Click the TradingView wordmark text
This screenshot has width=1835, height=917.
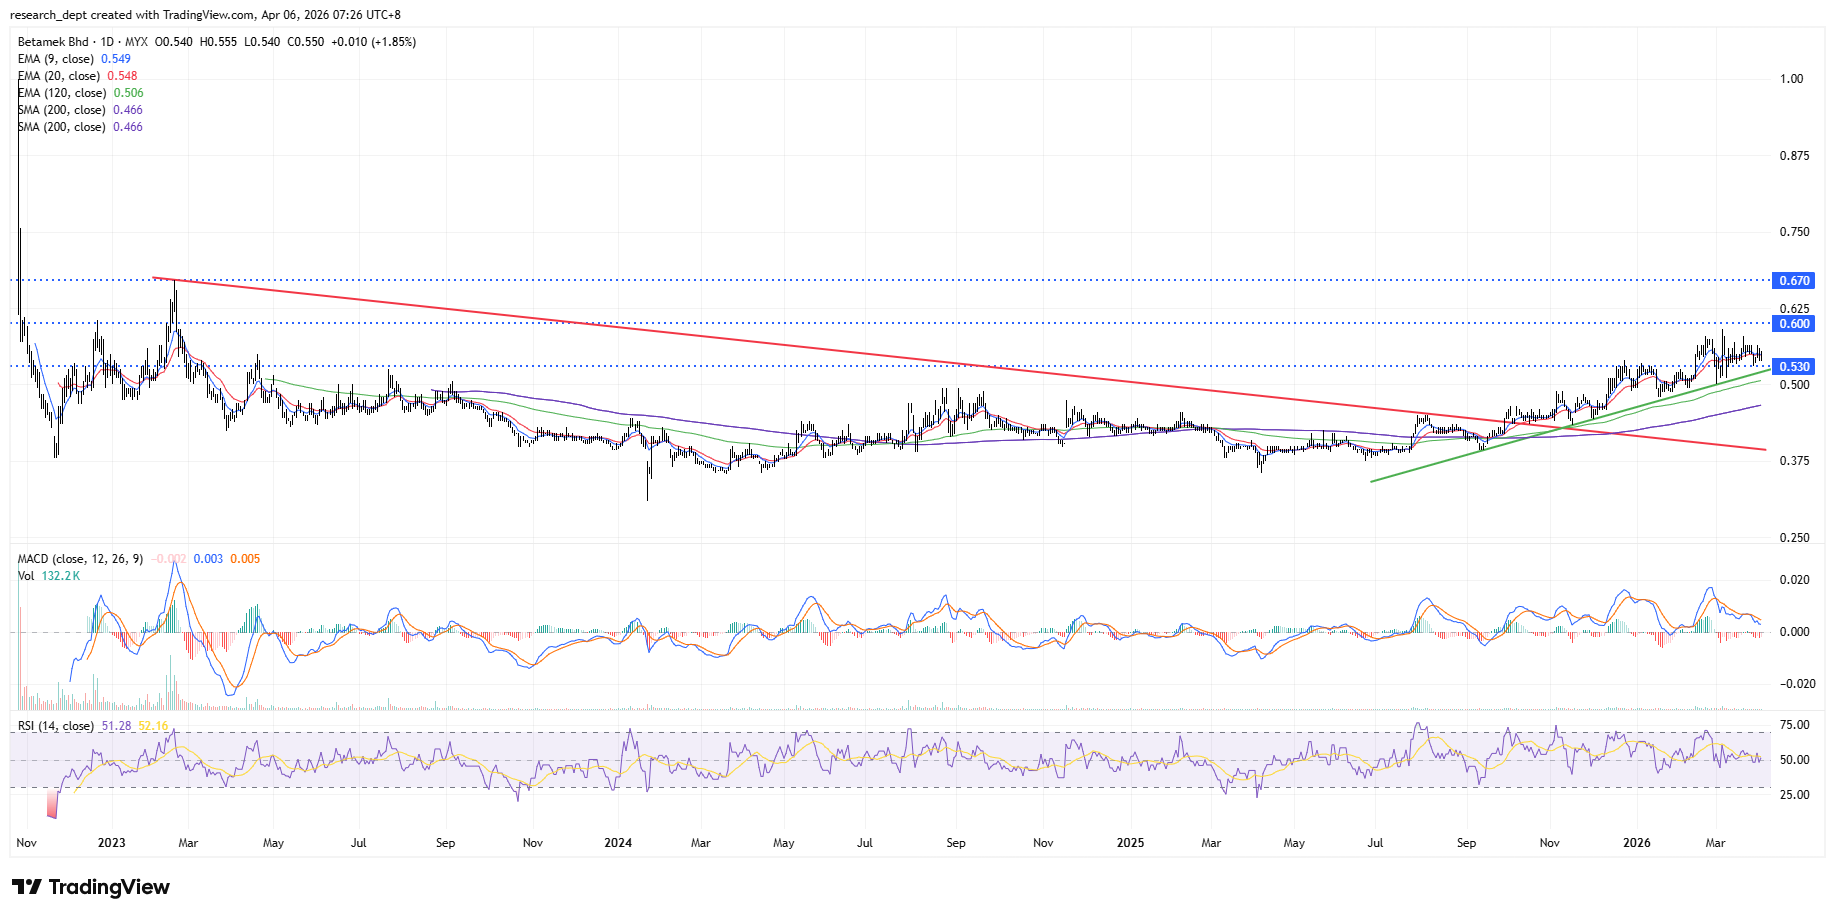pyautogui.click(x=109, y=887)
